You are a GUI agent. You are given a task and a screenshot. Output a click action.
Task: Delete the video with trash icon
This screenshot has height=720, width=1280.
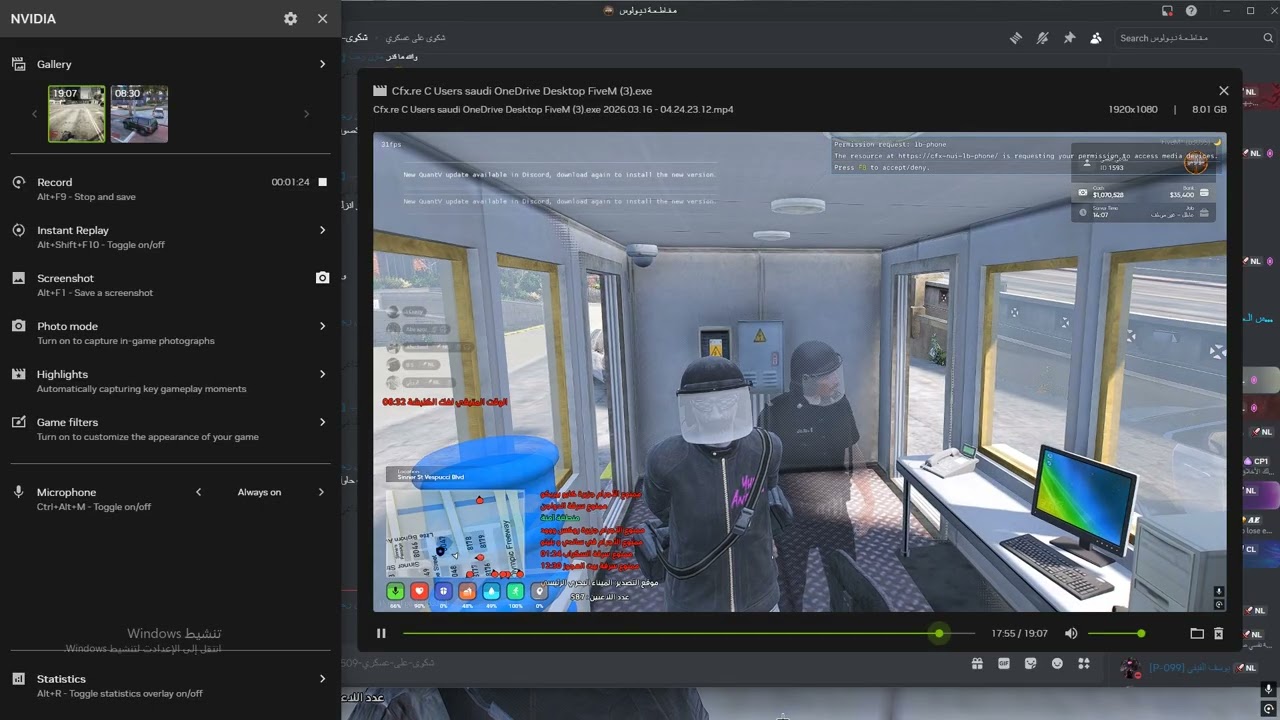coord(1218,633)
